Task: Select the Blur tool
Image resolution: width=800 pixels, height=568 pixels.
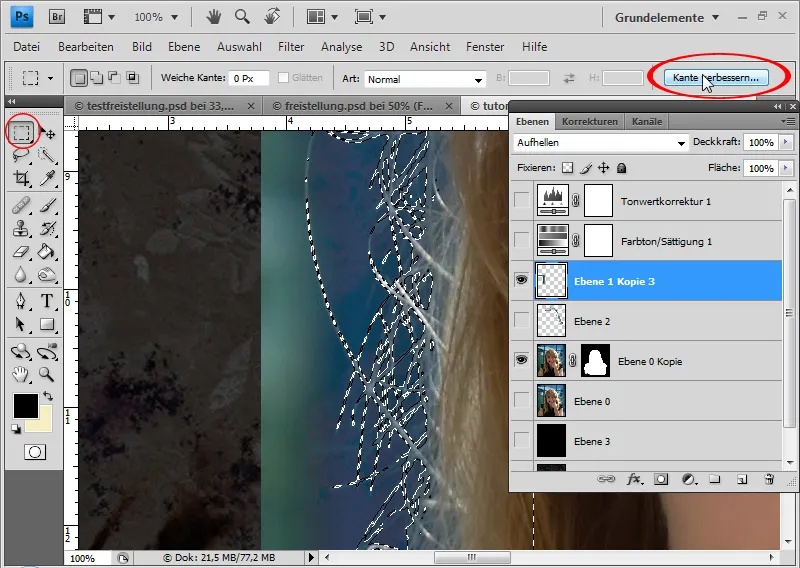Action: (21, 274)
